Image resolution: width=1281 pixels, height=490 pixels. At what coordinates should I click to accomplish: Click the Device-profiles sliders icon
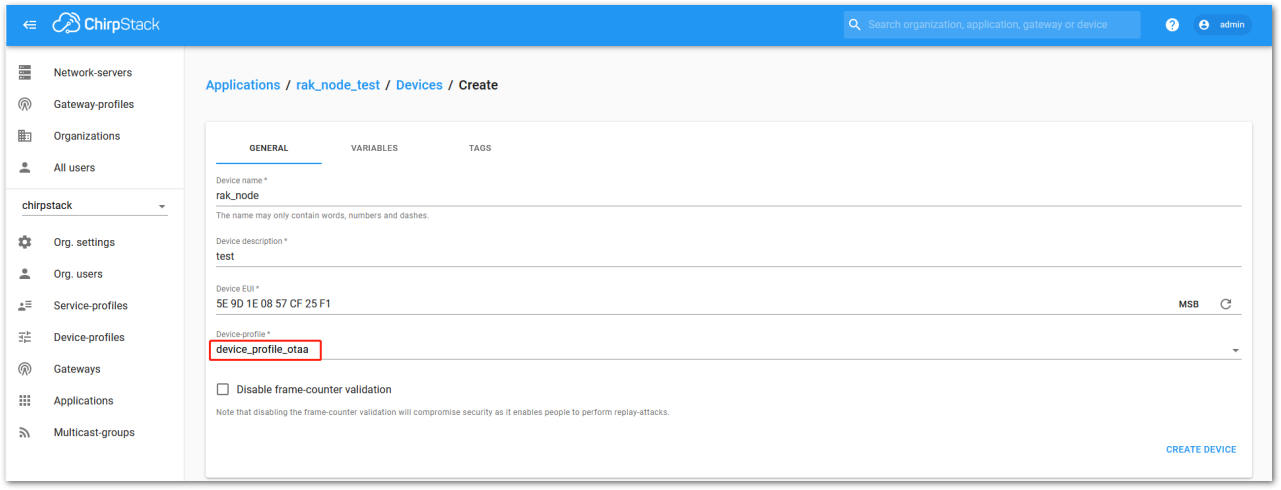[x=25, y=337]
